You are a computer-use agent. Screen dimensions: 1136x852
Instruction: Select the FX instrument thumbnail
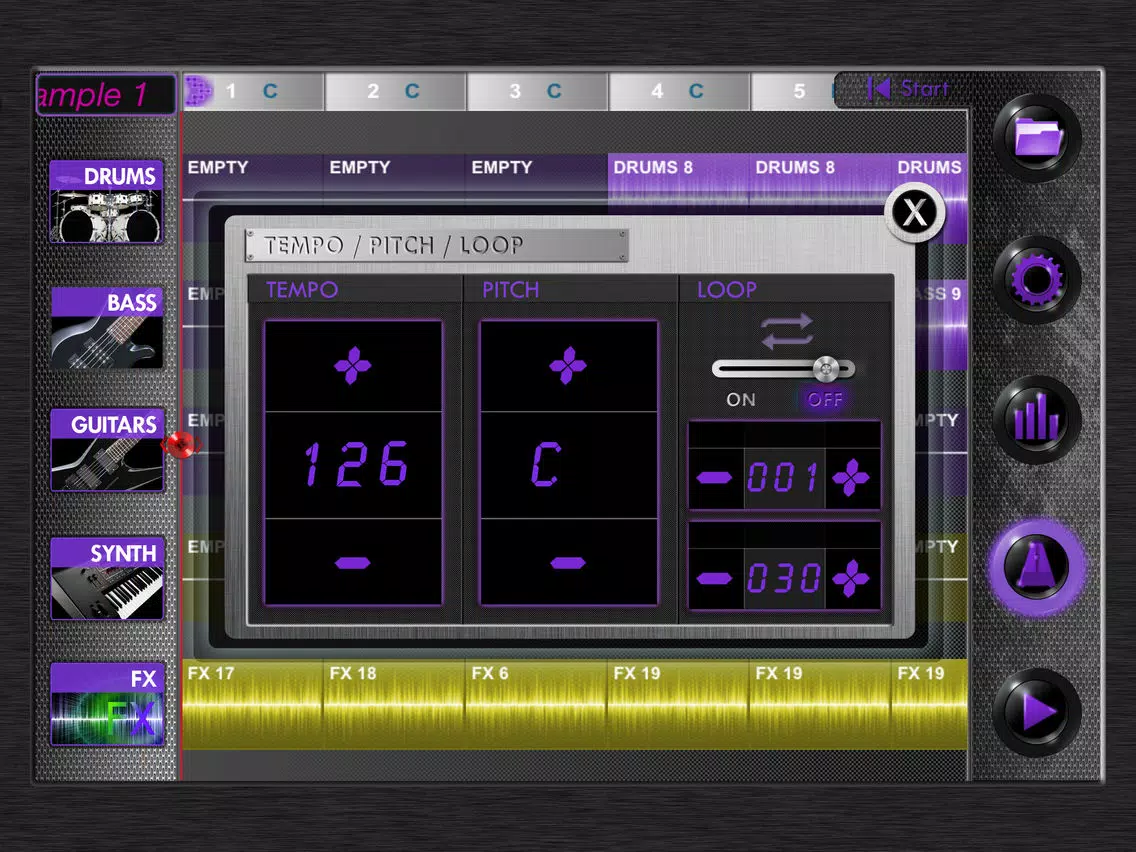[x=107, y=705]
